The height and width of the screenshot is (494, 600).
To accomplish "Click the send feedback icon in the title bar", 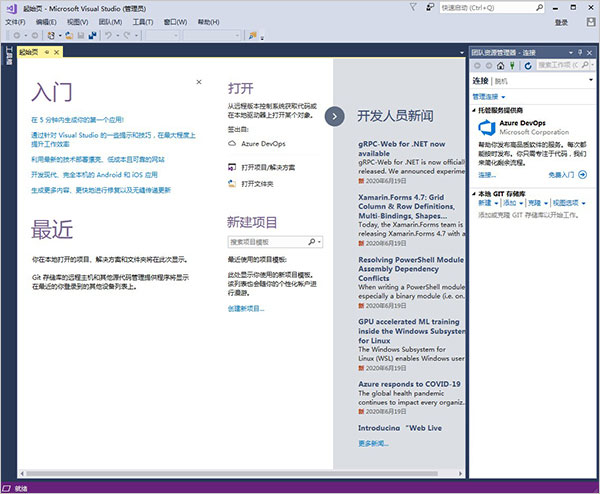I will (x=430, y=7).
